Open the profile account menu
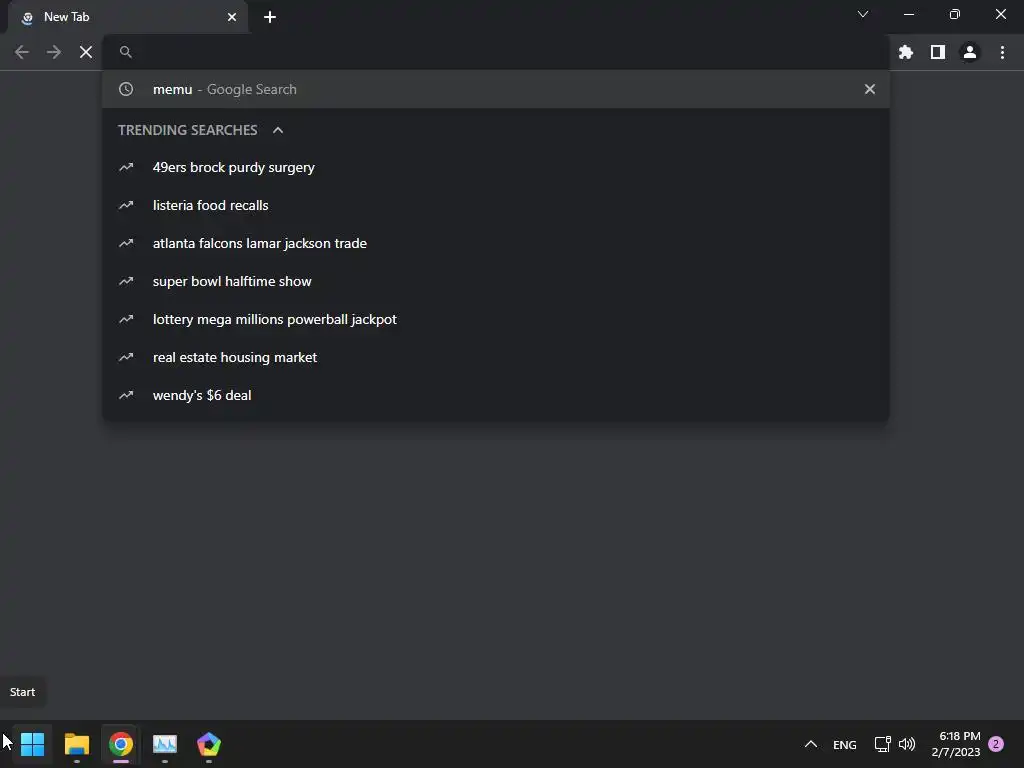The height and width of the screenshot is (768, 1024). click(970, 52)
